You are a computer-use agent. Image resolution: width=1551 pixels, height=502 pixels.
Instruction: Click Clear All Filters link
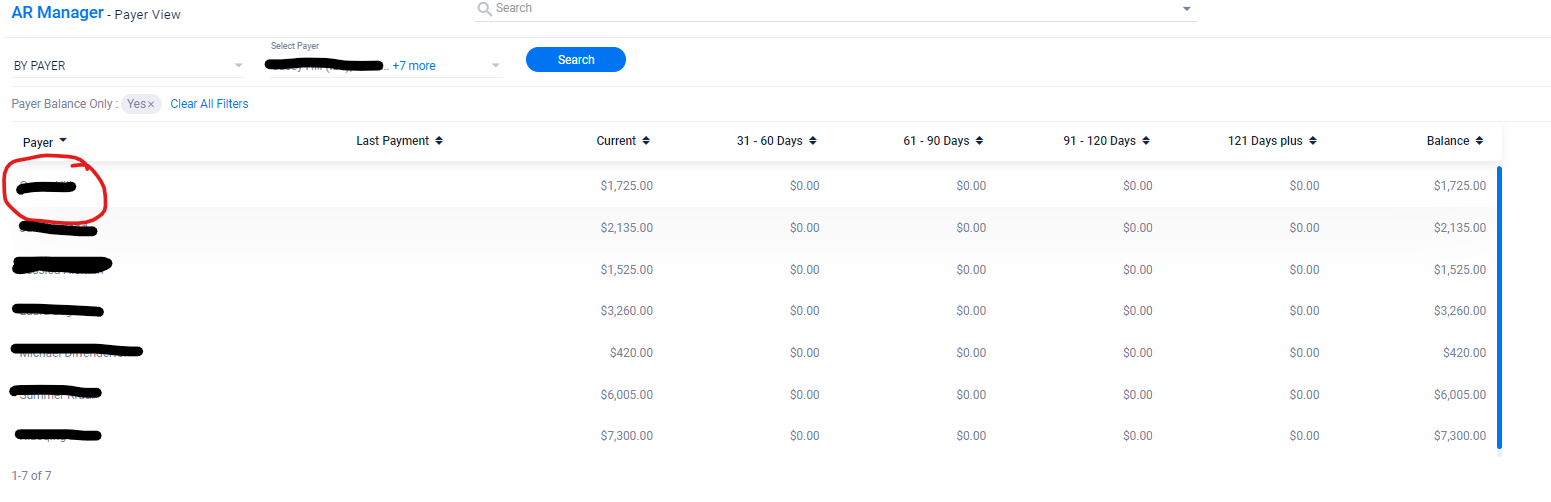point(209,104)
